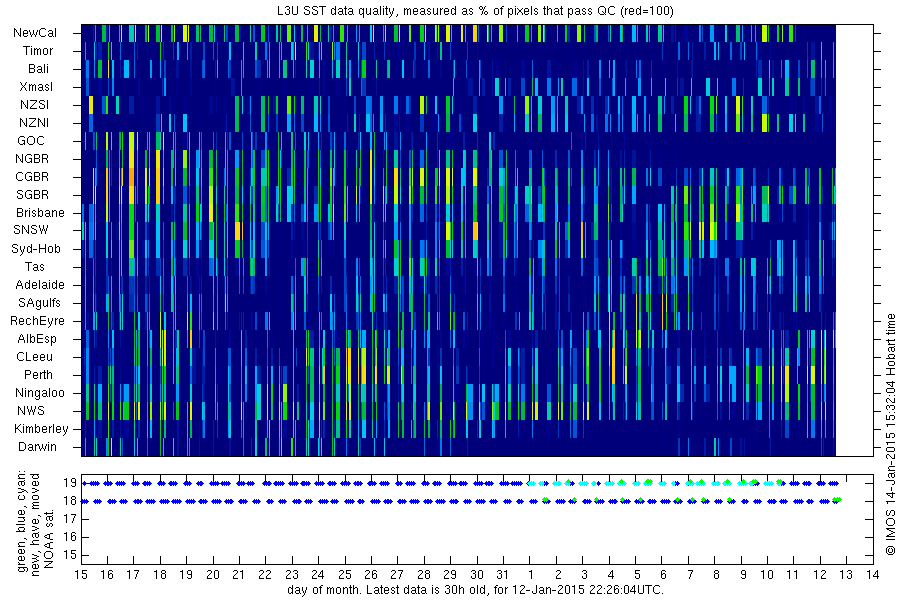Image resolution: width=900 pixels, height=600 pixels.
Task: Select the Timor row label
Action: [38, 51]
